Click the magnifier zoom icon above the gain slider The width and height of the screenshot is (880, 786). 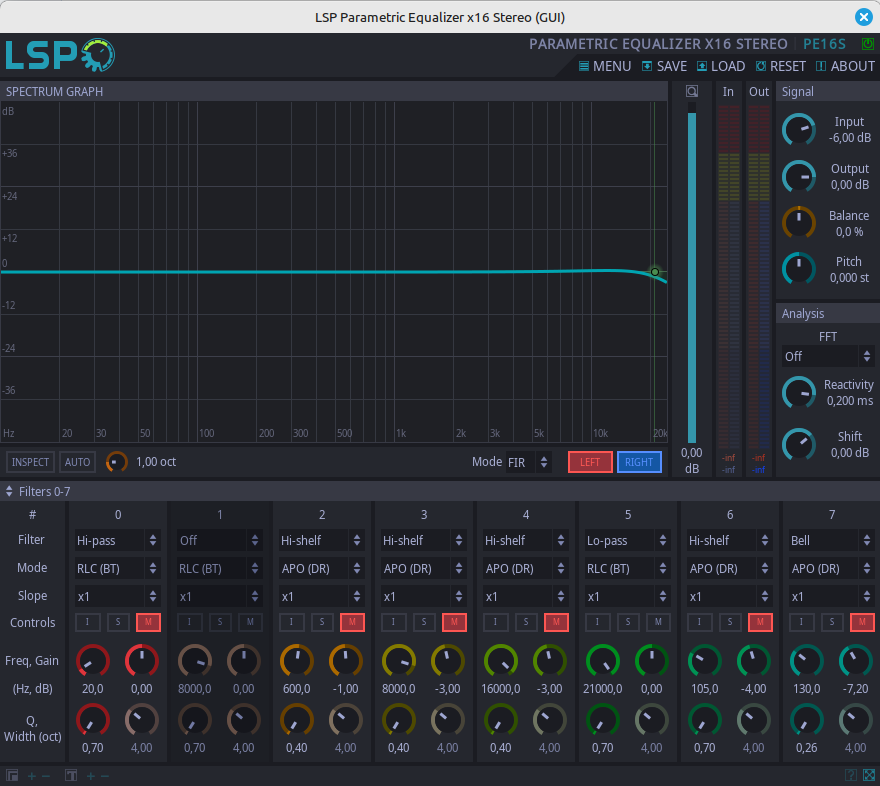point(692,91)
